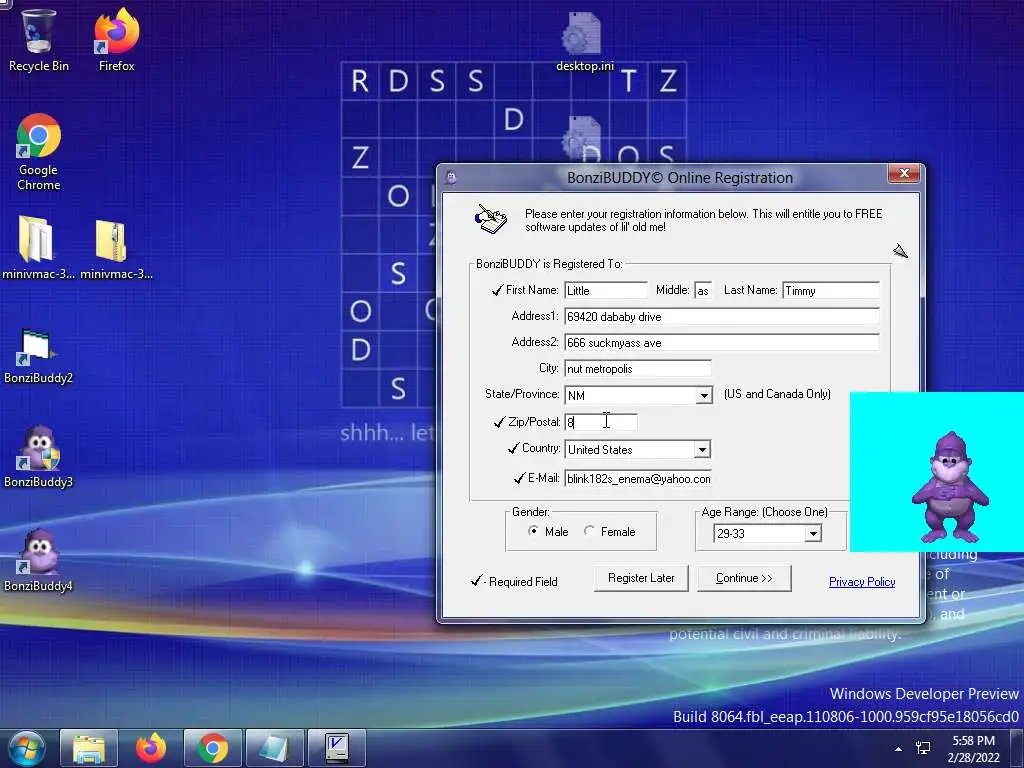
Task: Open the clock showing 5:58 PM
Action: [974, 749]
